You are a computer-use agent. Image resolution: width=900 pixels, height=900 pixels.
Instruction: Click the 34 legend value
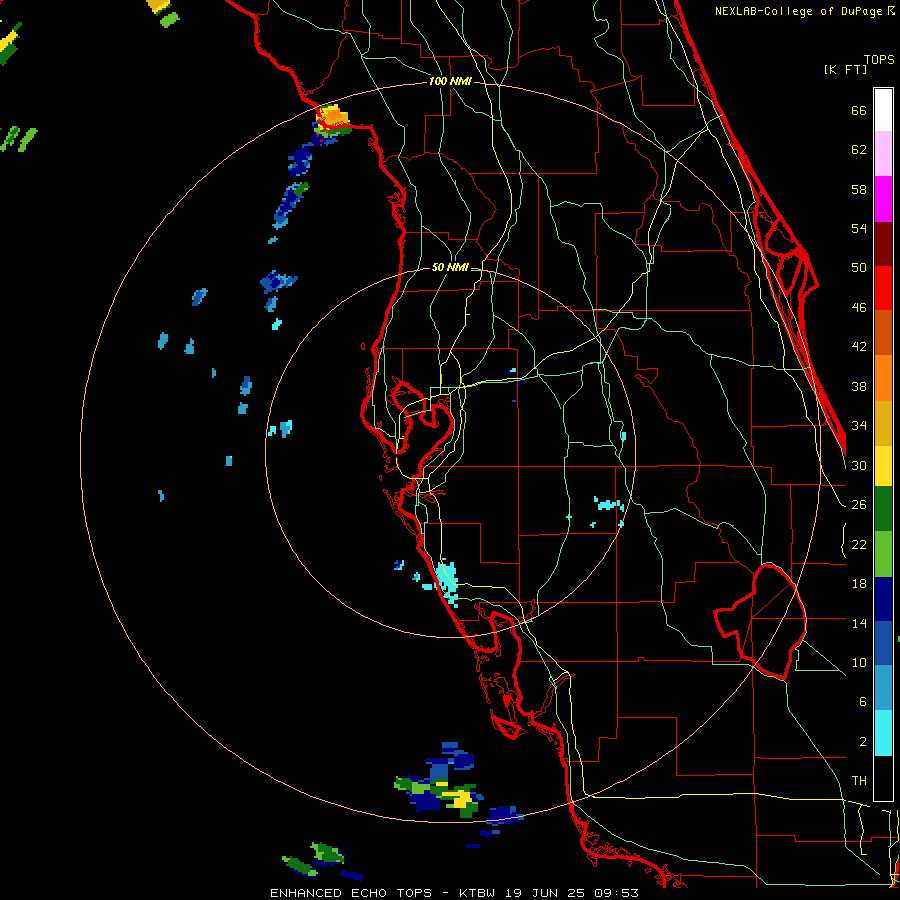coord(859,425)
